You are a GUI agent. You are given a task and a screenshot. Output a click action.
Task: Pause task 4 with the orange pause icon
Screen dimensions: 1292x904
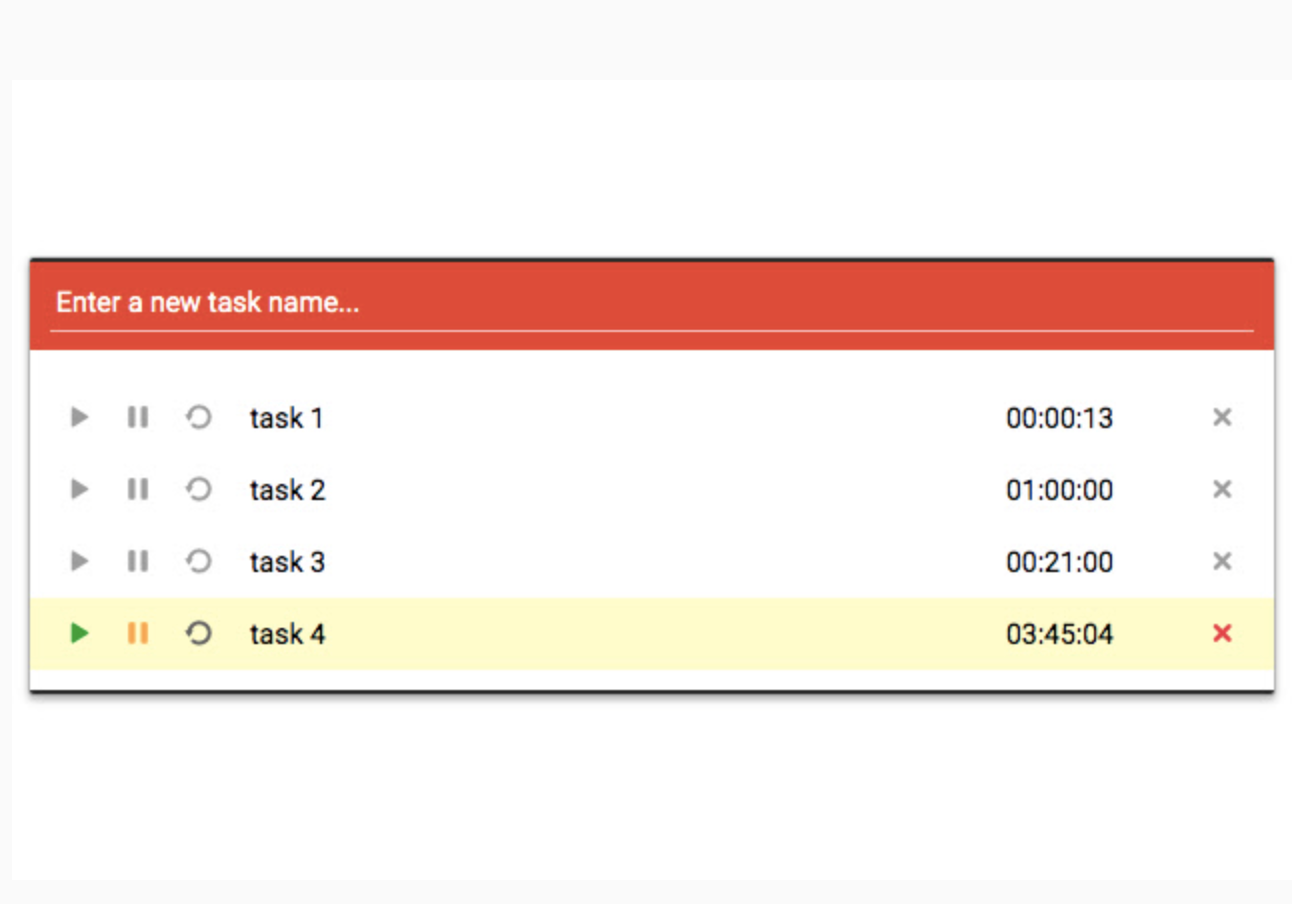point(138,633)
